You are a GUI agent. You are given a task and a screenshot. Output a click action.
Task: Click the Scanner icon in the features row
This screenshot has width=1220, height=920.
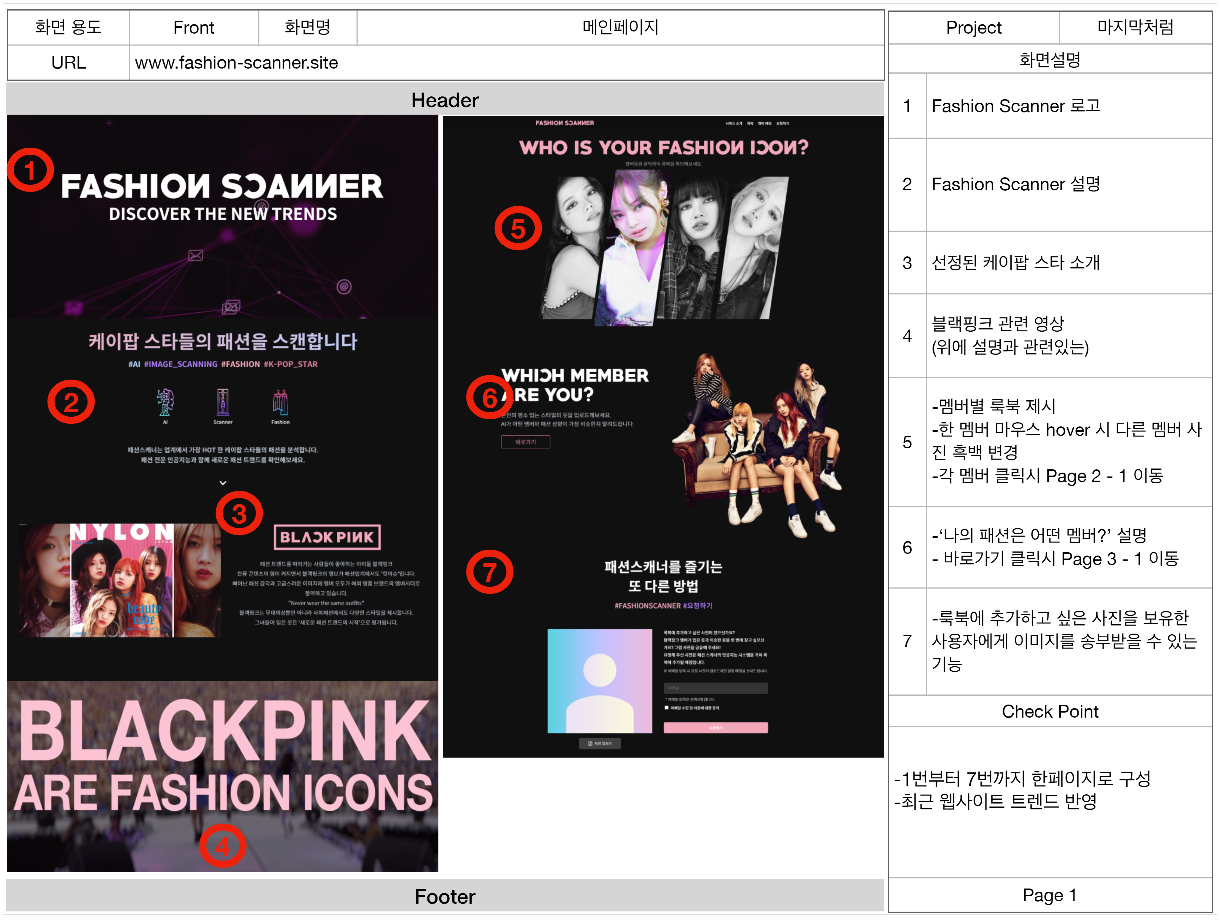click(223, 402)
